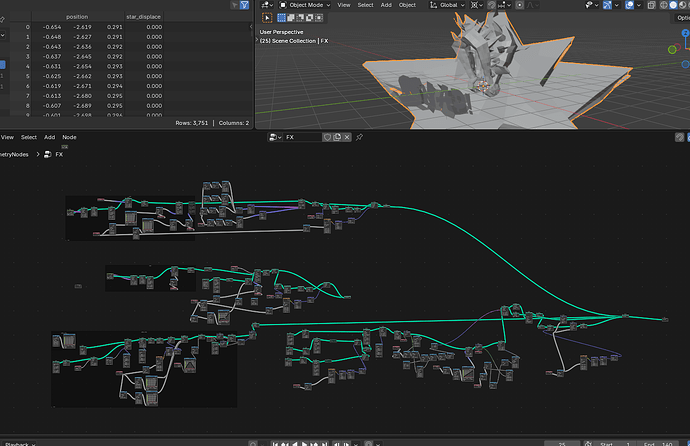690x446 pixels.
Task: Select the star_displace column header
Action: pos(143,17)
